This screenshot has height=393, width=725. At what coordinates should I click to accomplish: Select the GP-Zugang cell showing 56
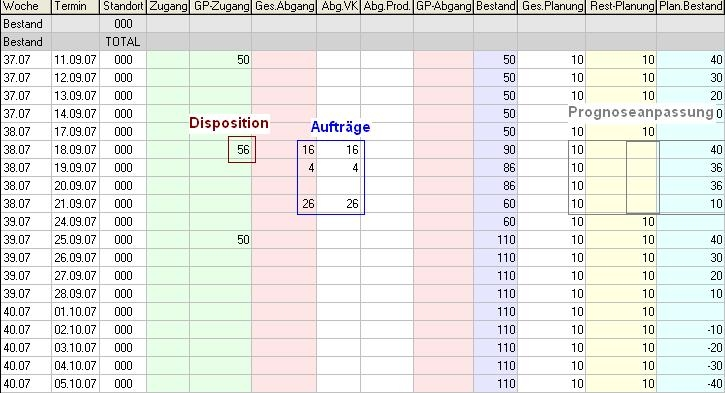point(242,149)
